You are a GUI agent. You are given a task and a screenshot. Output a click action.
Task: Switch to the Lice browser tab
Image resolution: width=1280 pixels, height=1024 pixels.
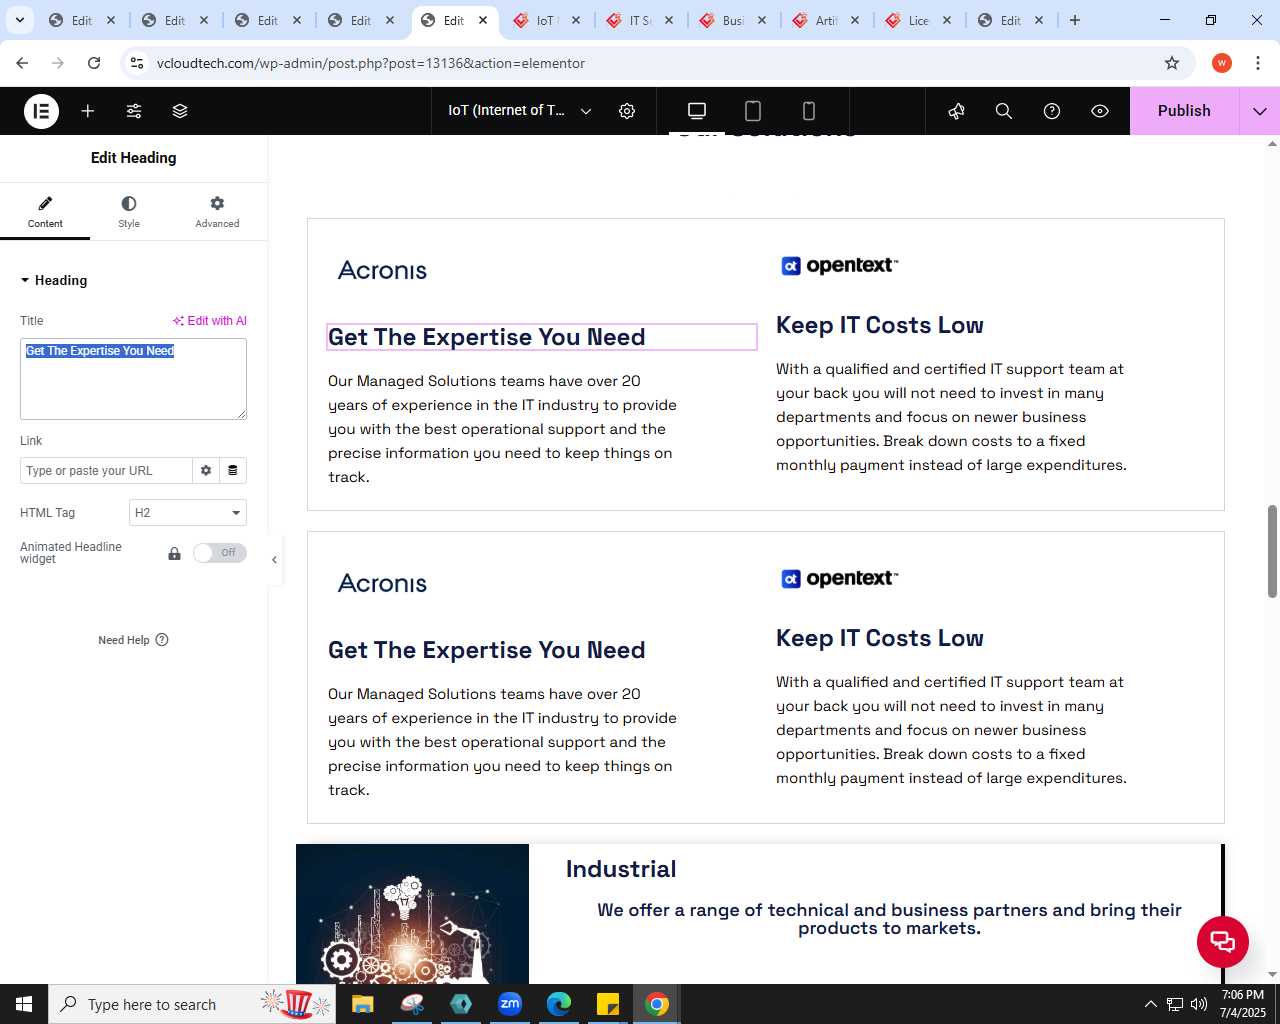(x=918, y=20)
